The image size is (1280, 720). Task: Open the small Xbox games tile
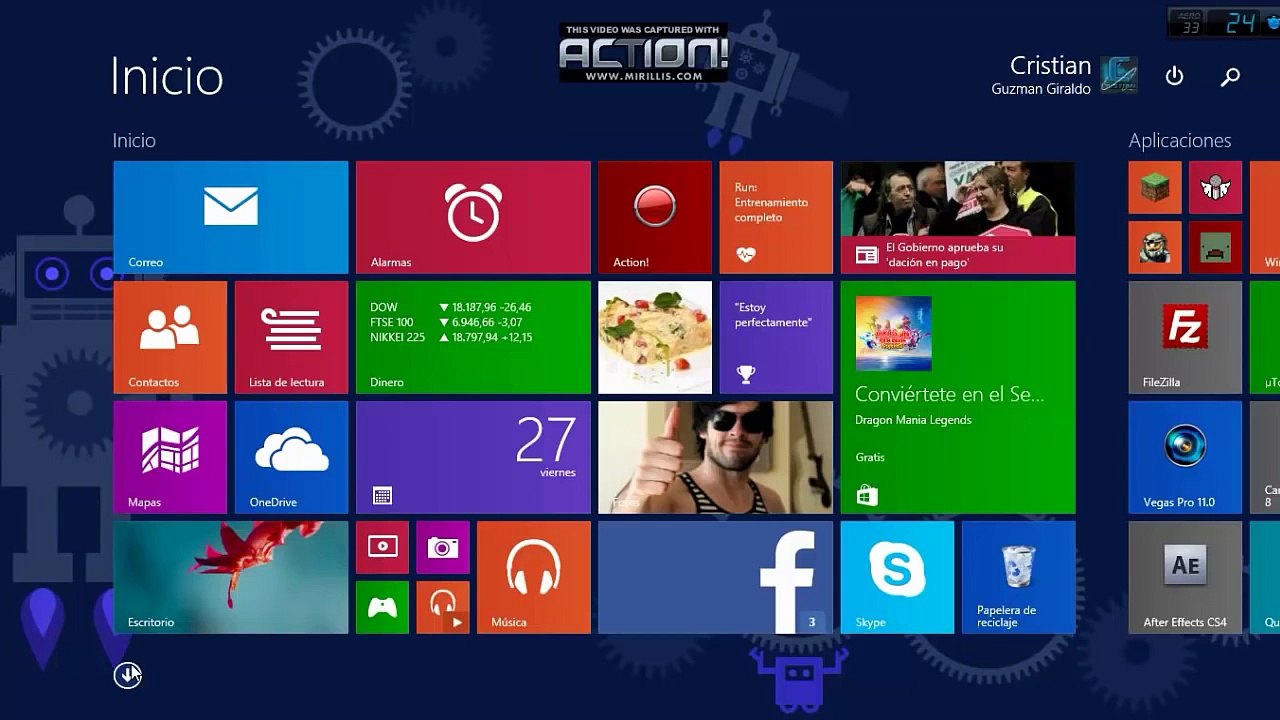coord(382,607)
